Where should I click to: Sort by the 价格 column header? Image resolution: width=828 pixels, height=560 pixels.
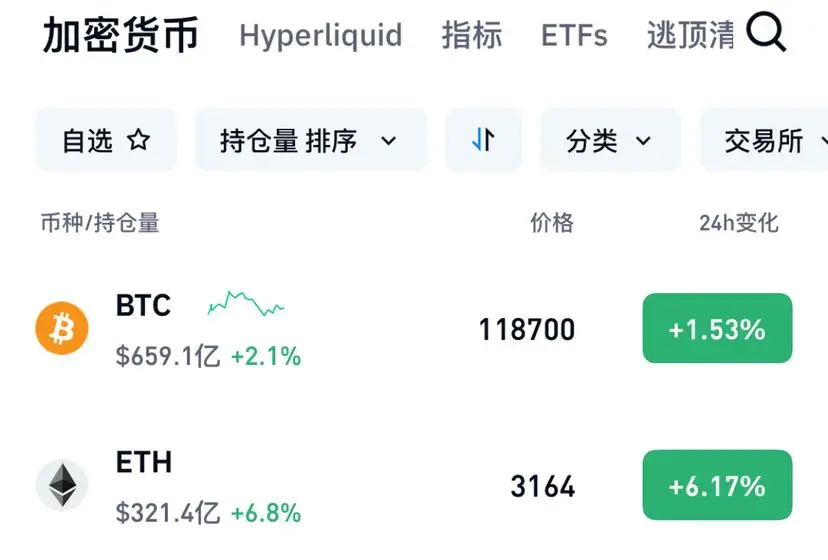click(x=552, y=223)
